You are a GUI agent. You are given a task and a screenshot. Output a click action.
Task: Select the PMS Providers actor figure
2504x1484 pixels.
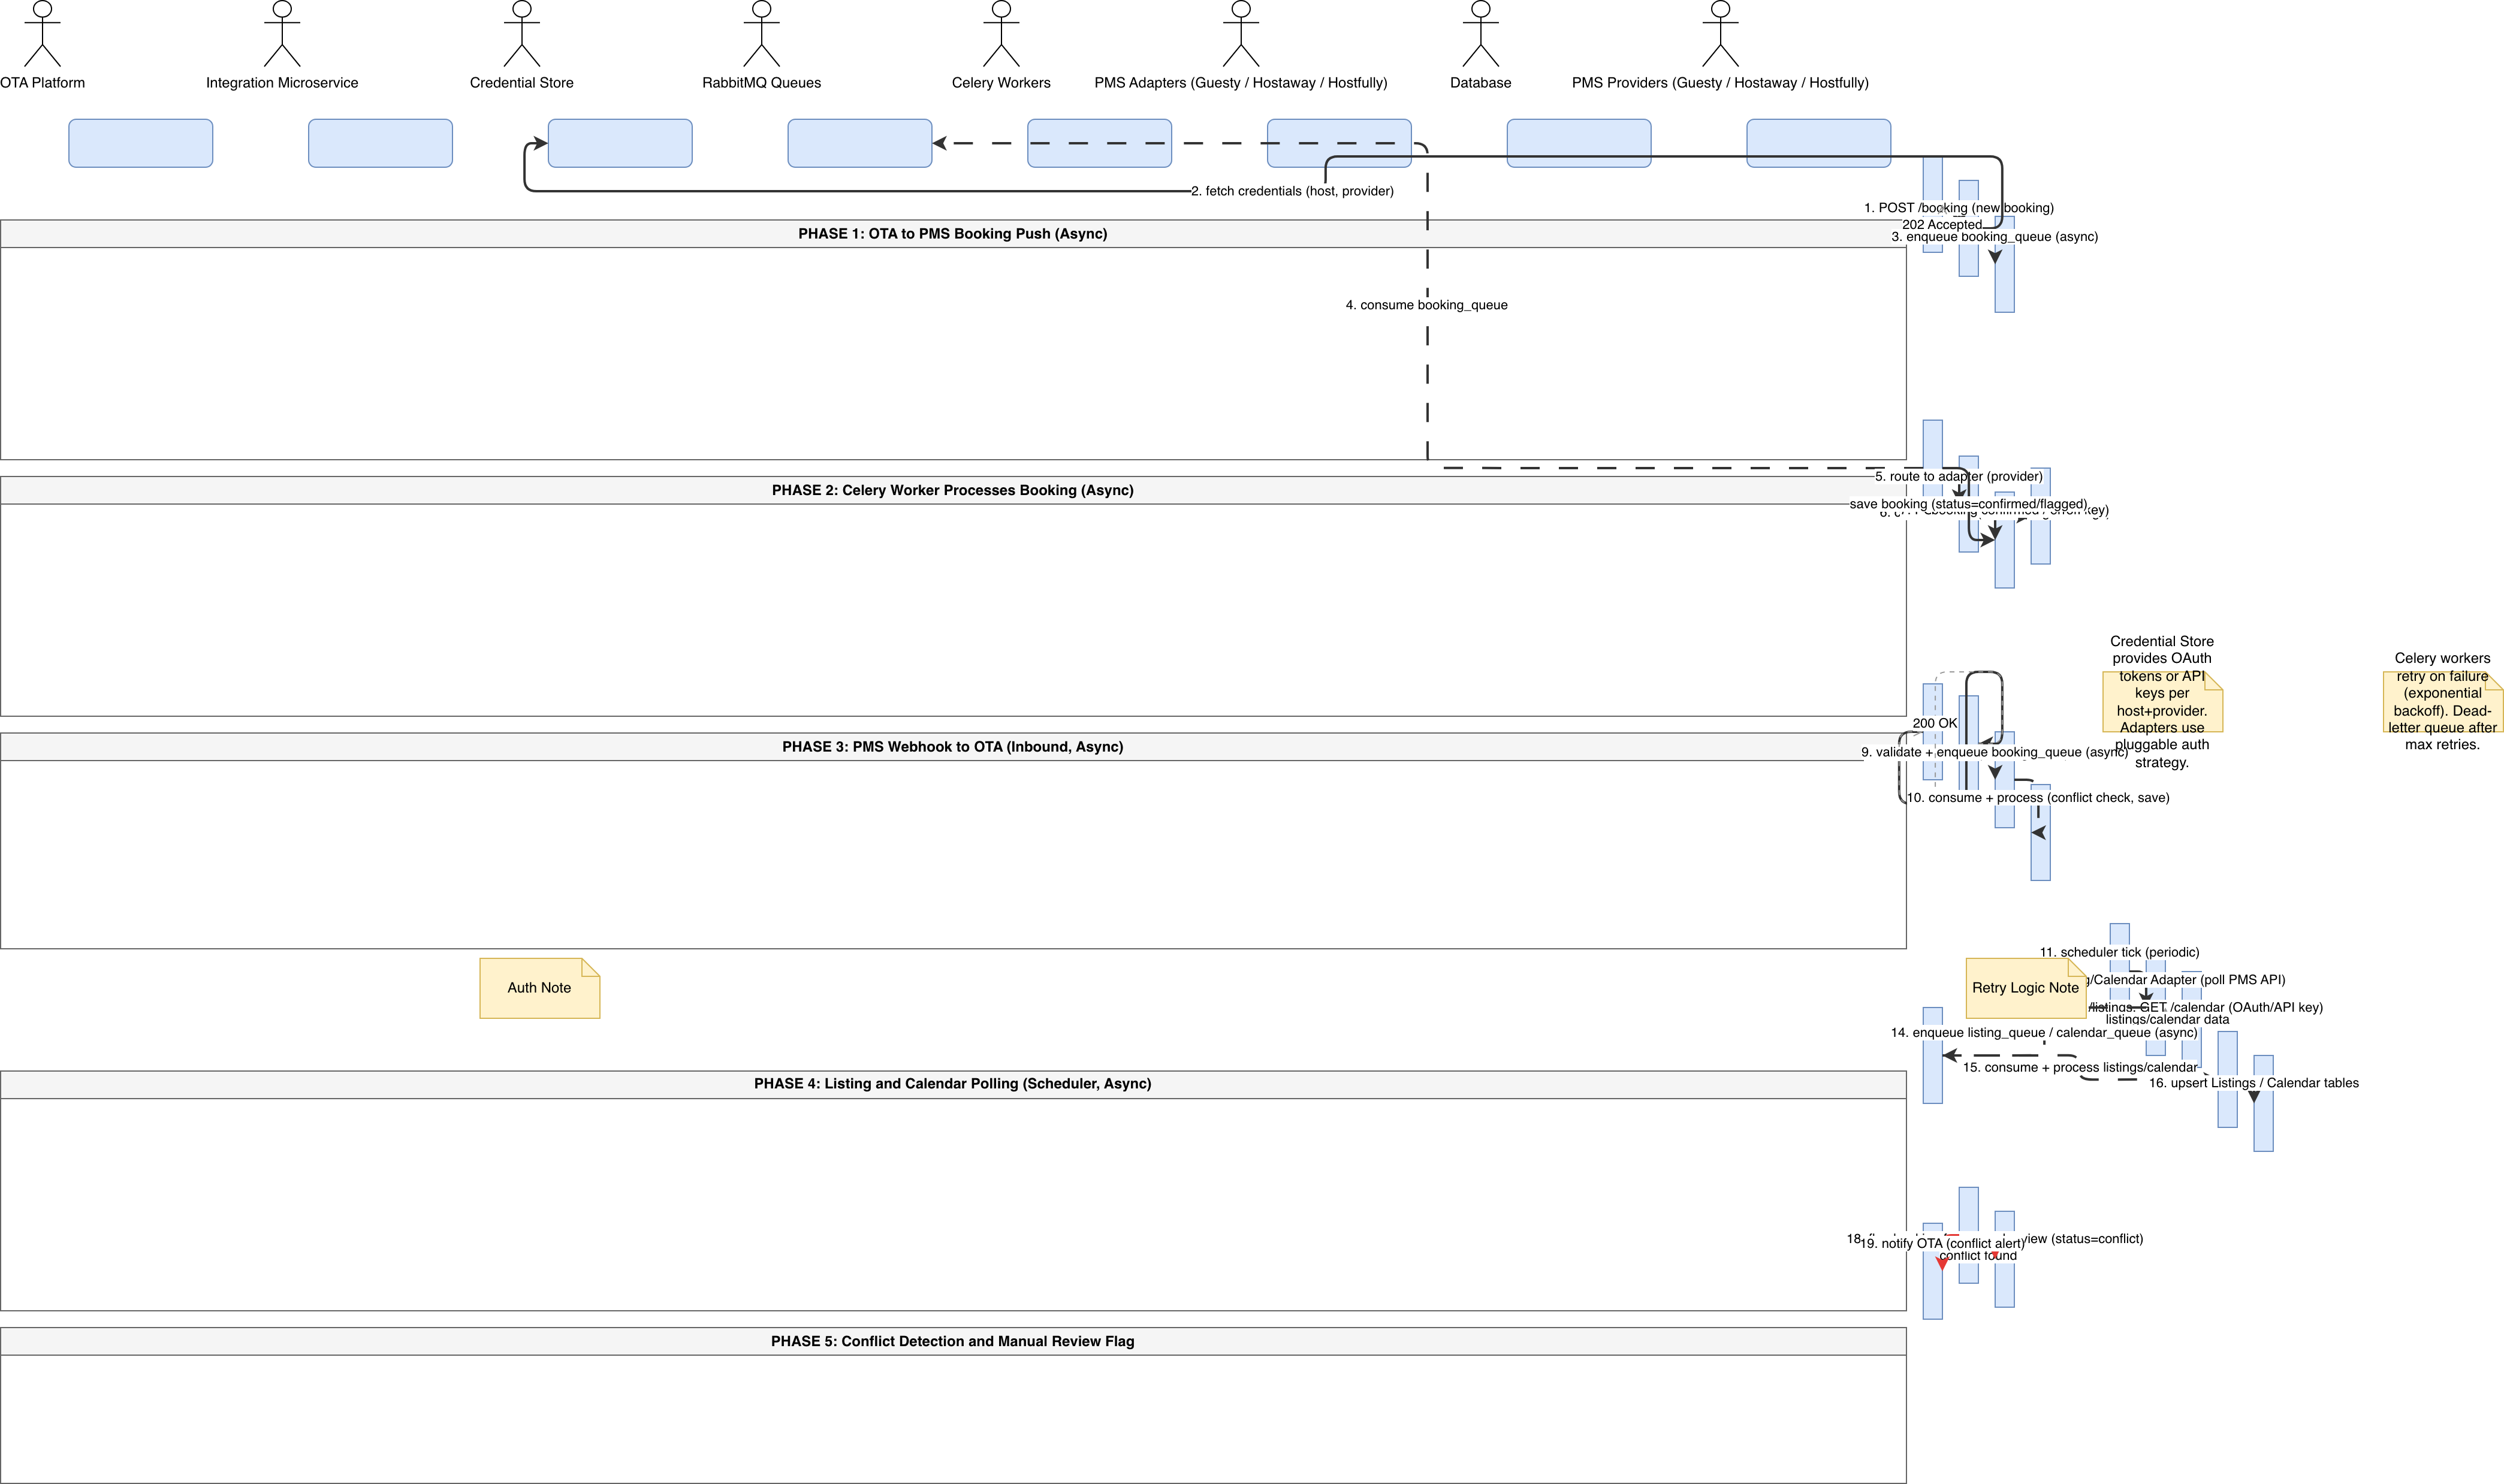pyautogui.click(x=1721, y=34)
